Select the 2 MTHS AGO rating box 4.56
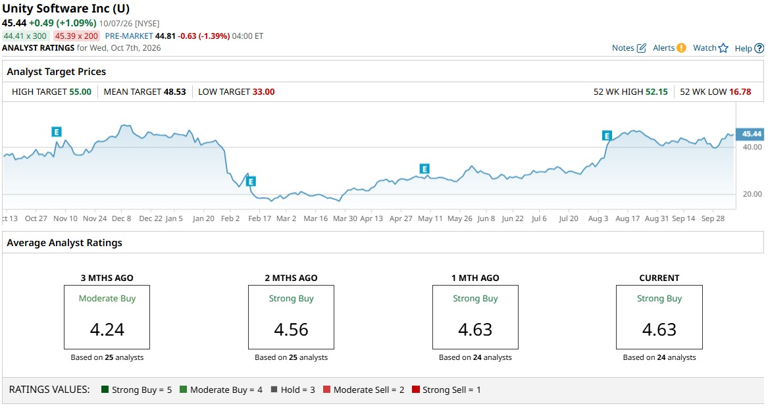The height and width of the screenshot is (408, 768). (291, 317)
